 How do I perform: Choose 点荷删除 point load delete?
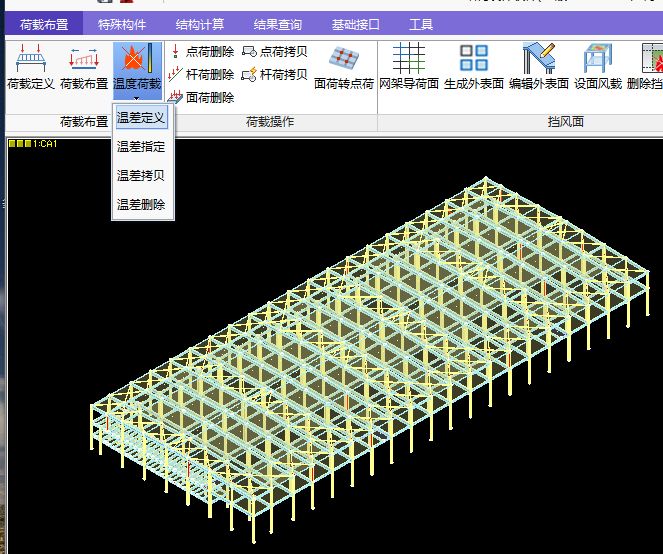(x=201, y=52)
